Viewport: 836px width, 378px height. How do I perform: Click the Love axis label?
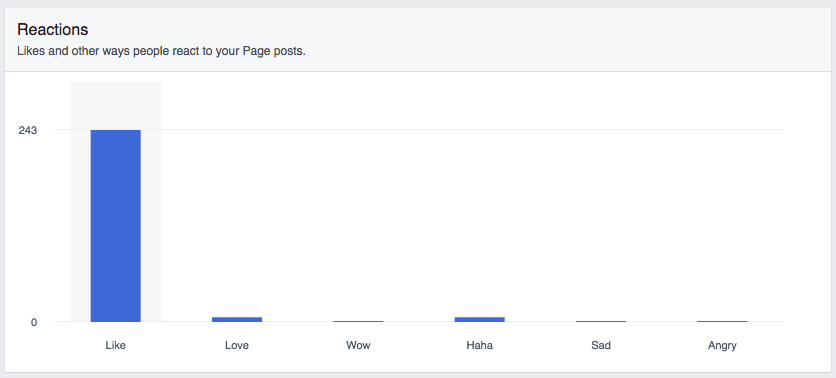tap(237, 345)
